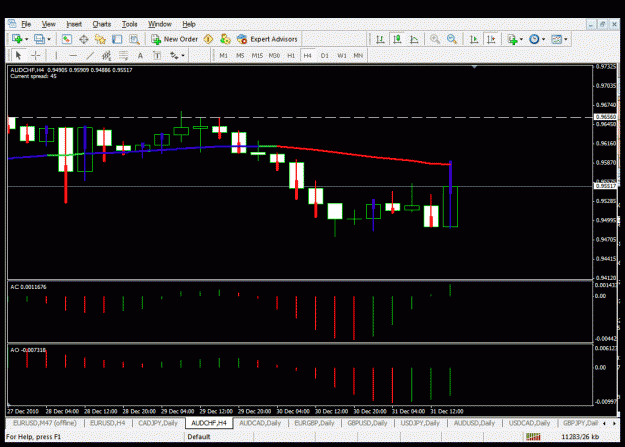Toggle chart shift from right border

click(x=491, y=39)
